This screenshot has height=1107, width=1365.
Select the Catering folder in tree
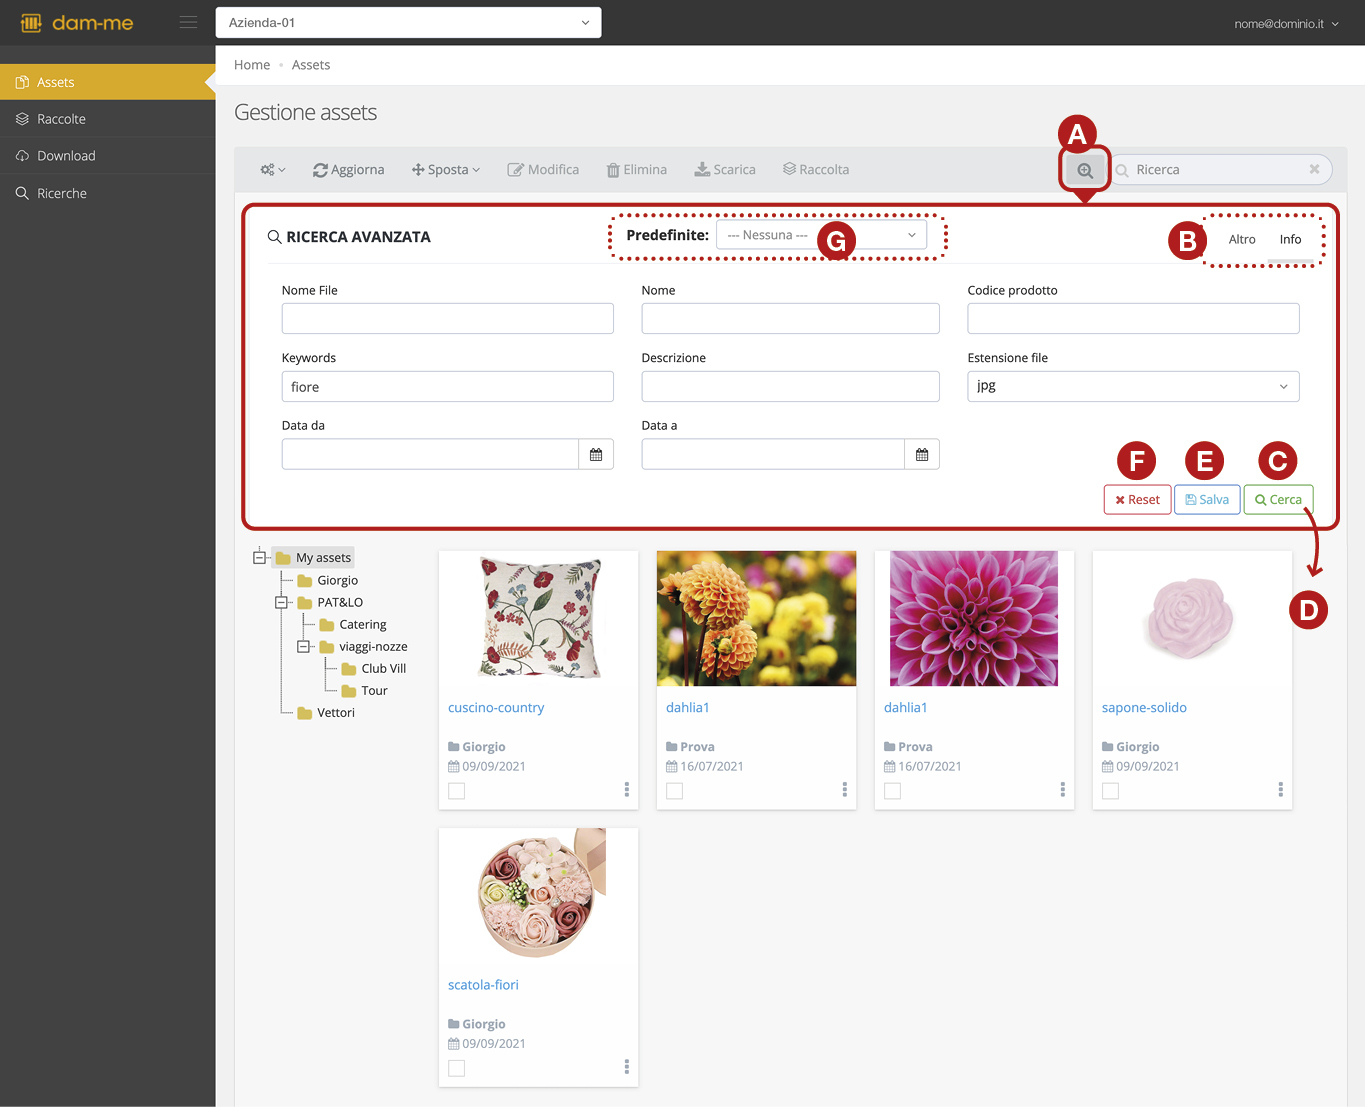click(353, 625)
